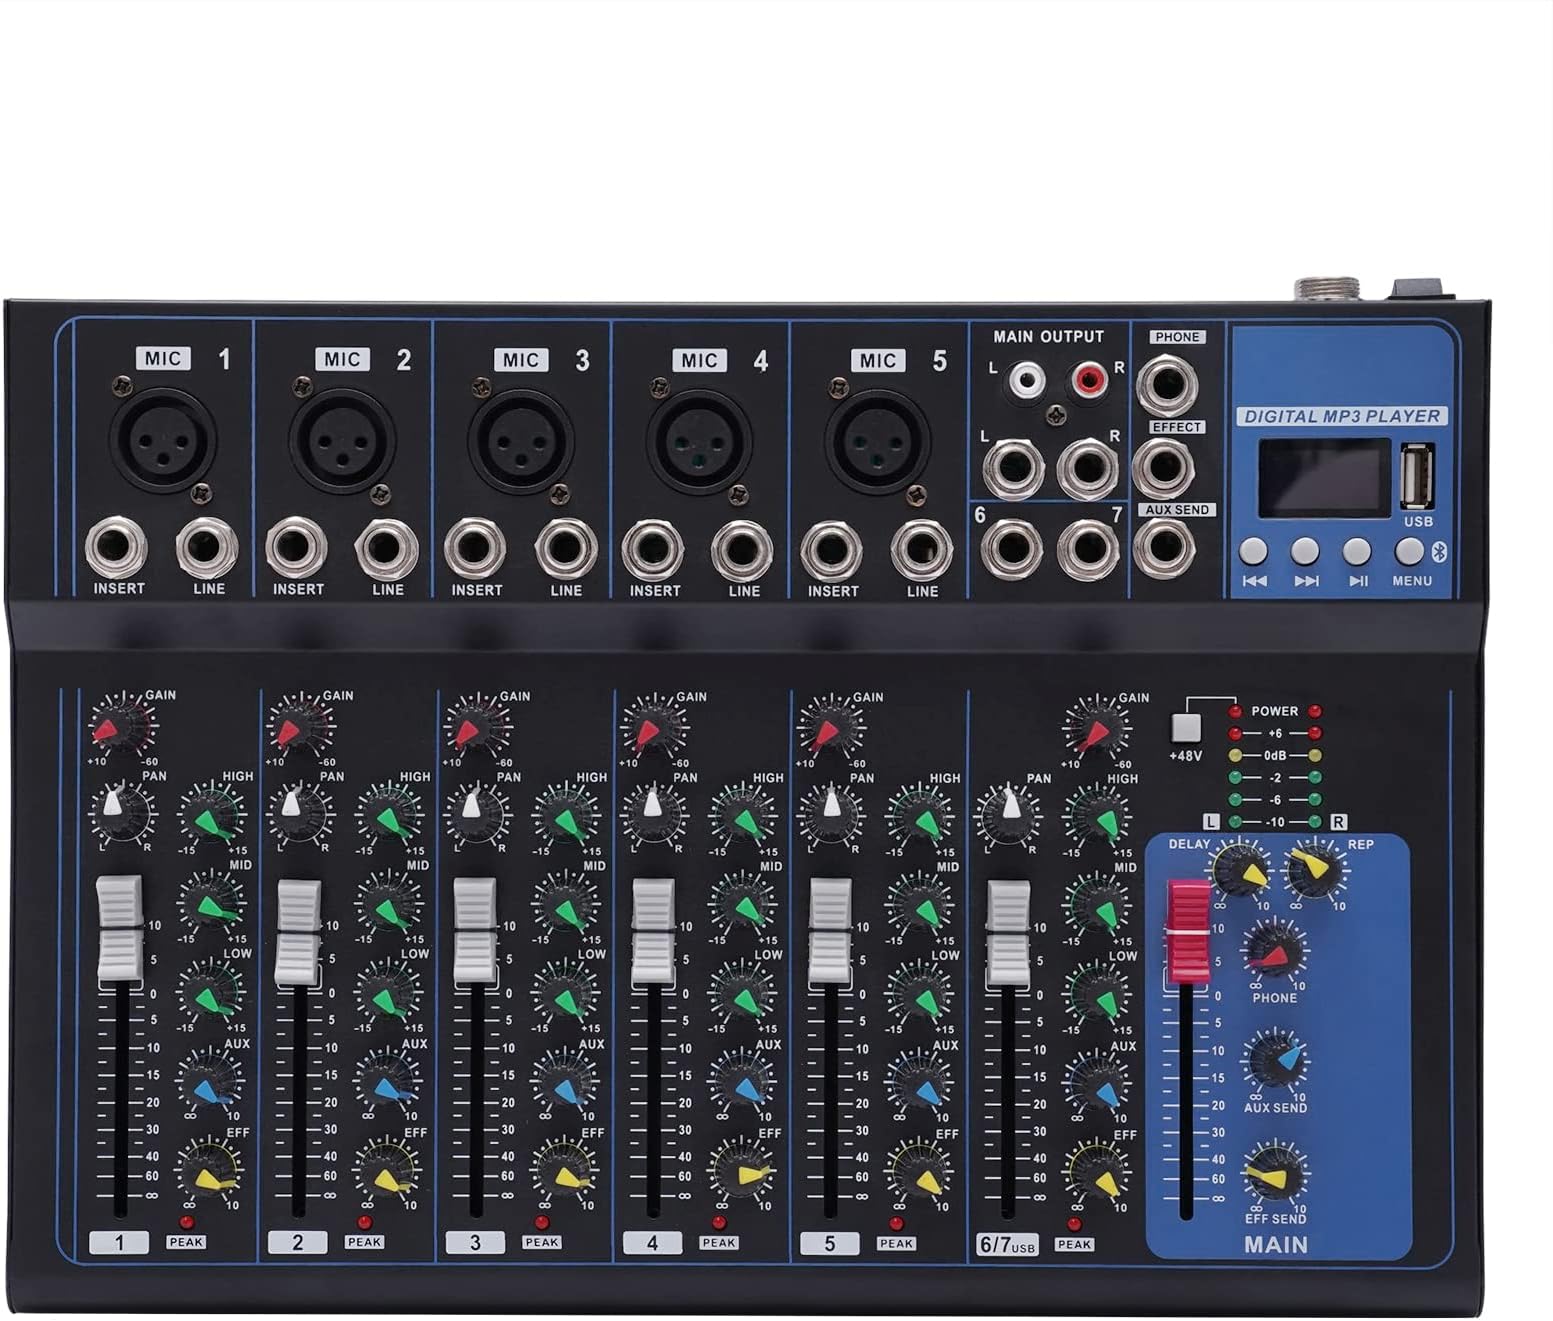1553x1321 pixels.
Task: Click the MAIN OUTPUT section label
Action: click(1050, 337)
